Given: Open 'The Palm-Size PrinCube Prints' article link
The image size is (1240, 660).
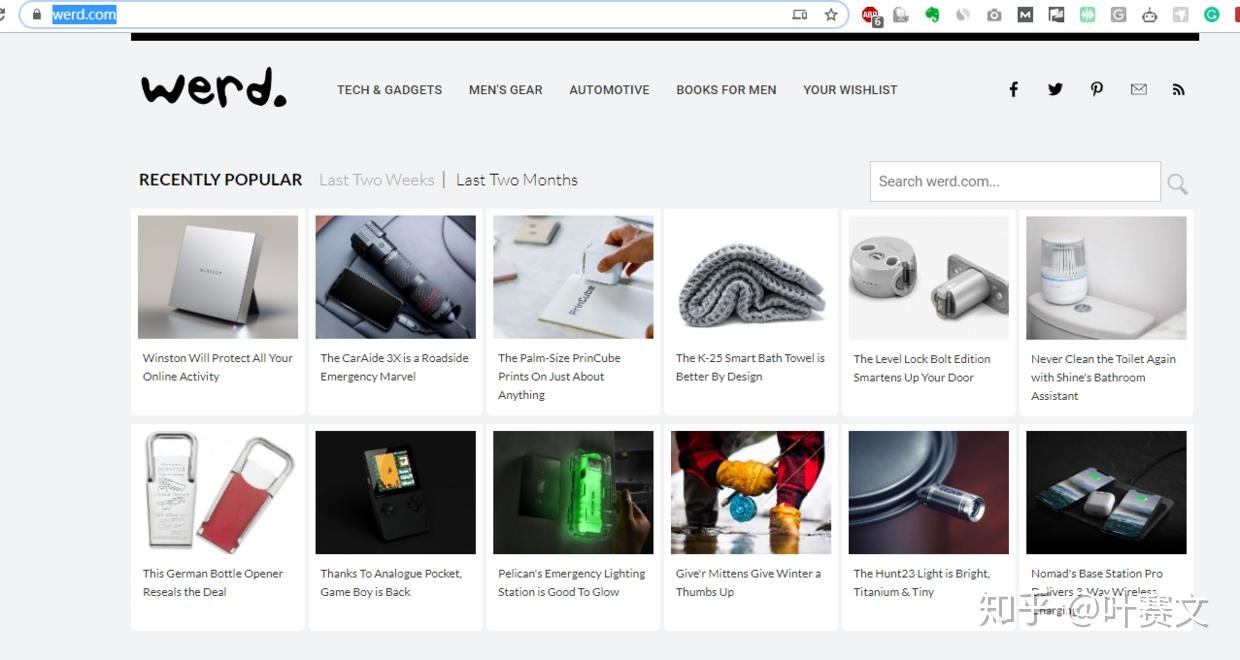Looking at the screenshot, I should pos(559,376).
